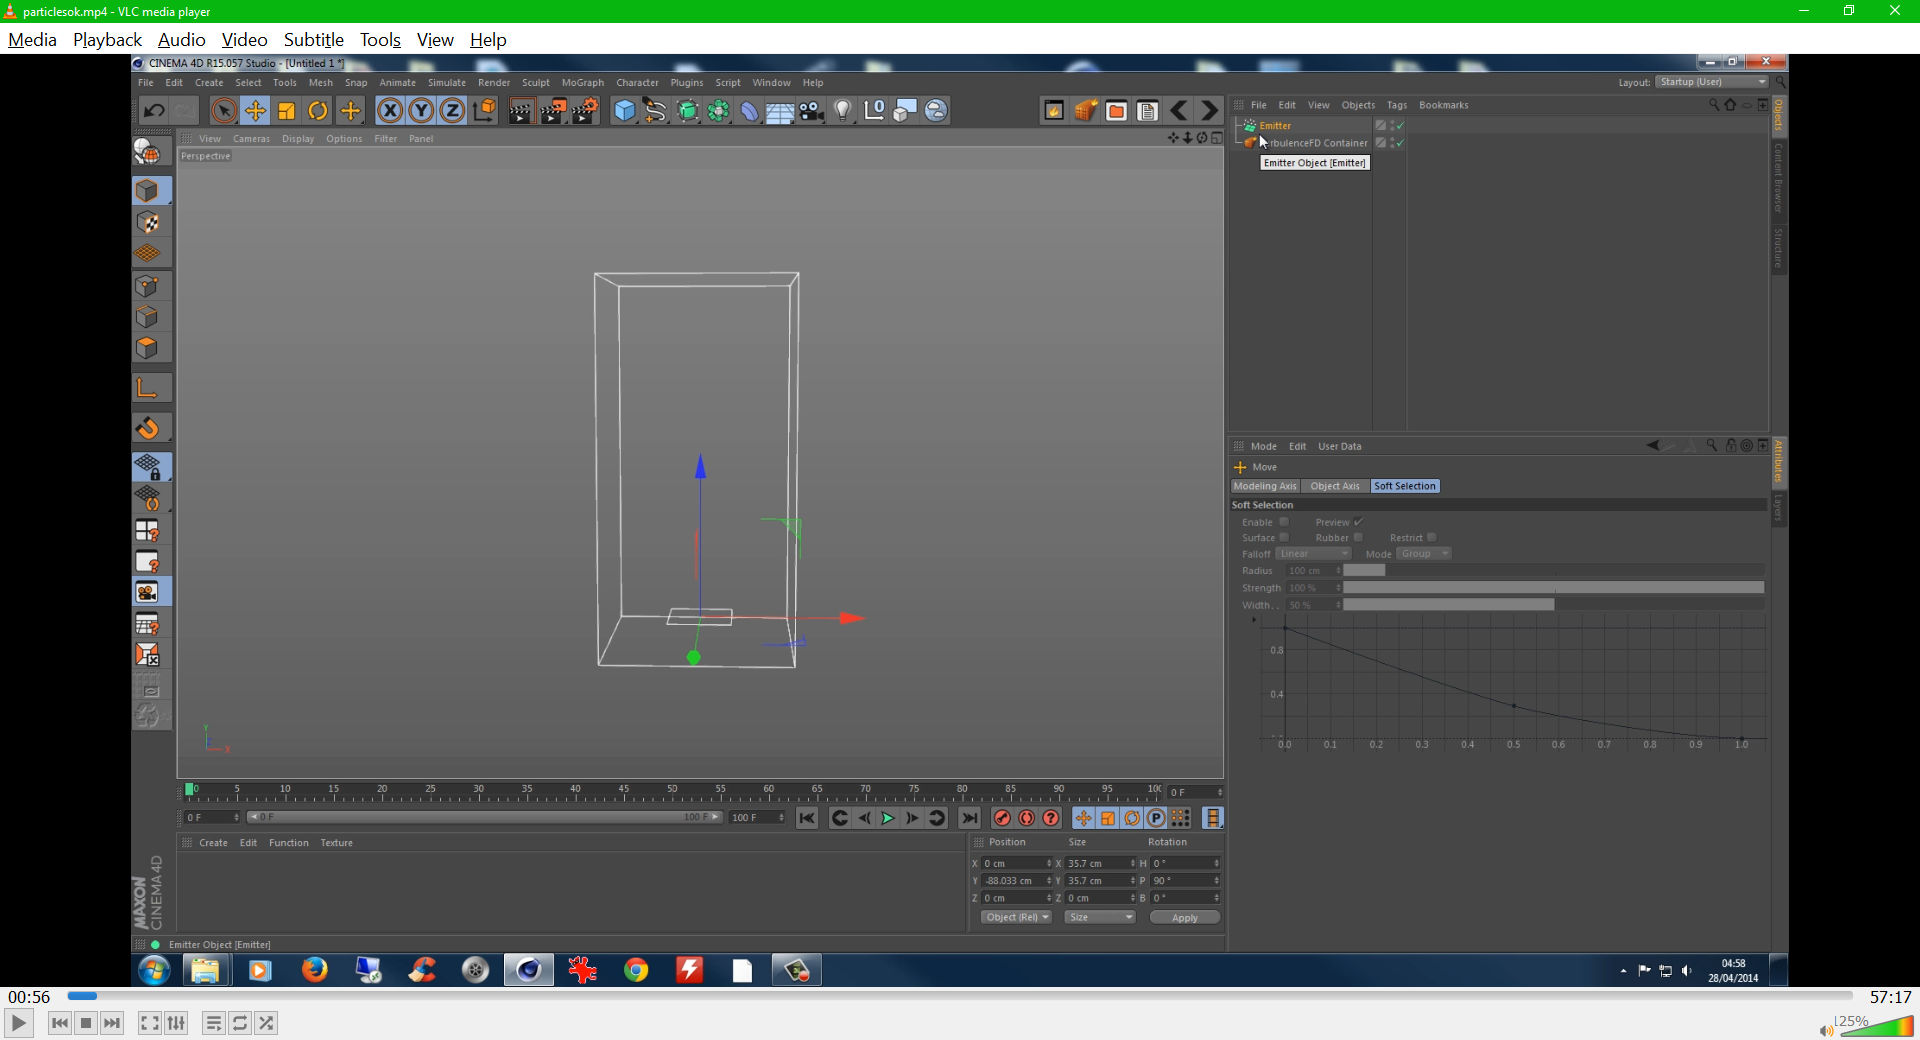1920x1040 pixels.
Task: Toggle VLC fullscreen mode
Action: (x=149, y=1023)
